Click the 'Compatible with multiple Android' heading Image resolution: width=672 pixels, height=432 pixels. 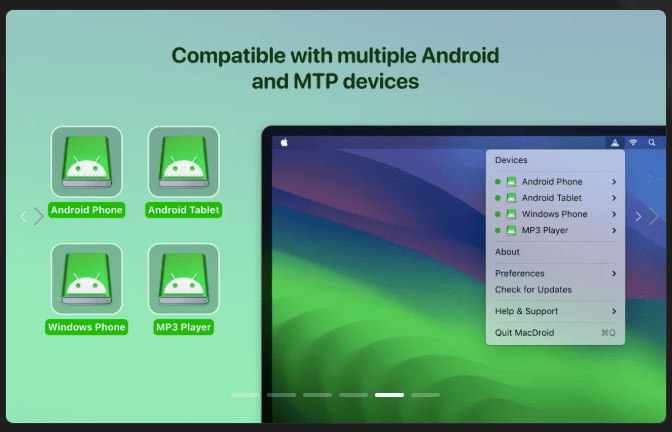point(335,56)
